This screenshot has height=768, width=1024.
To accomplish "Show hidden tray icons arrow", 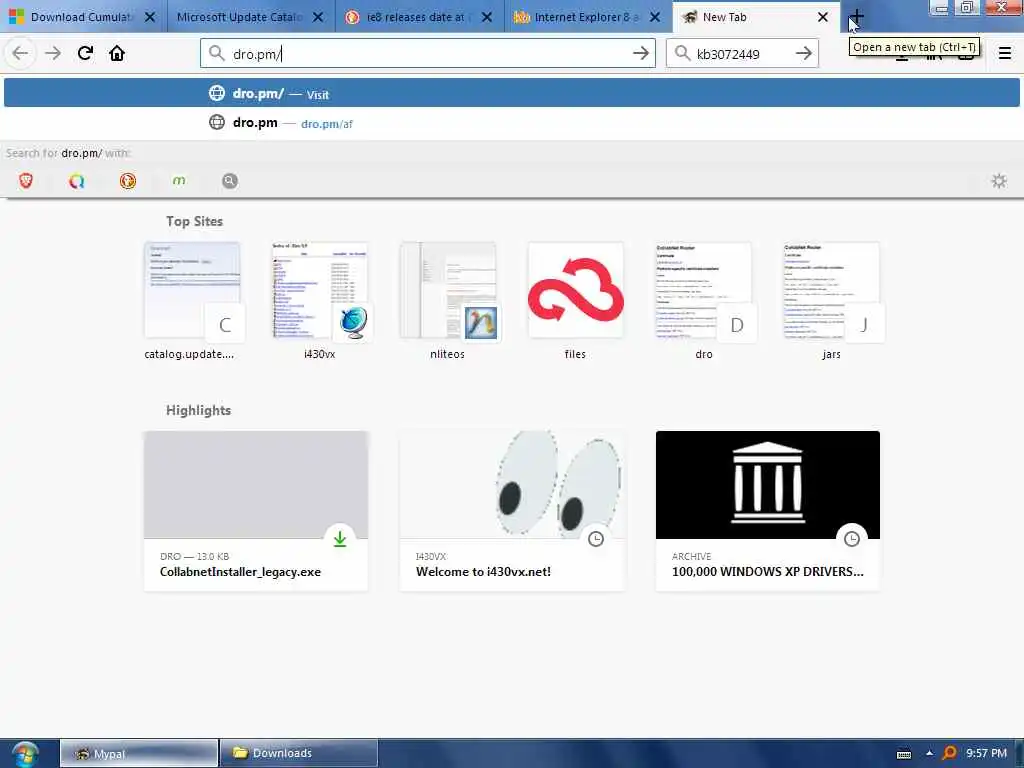I will tap(929, 754).
